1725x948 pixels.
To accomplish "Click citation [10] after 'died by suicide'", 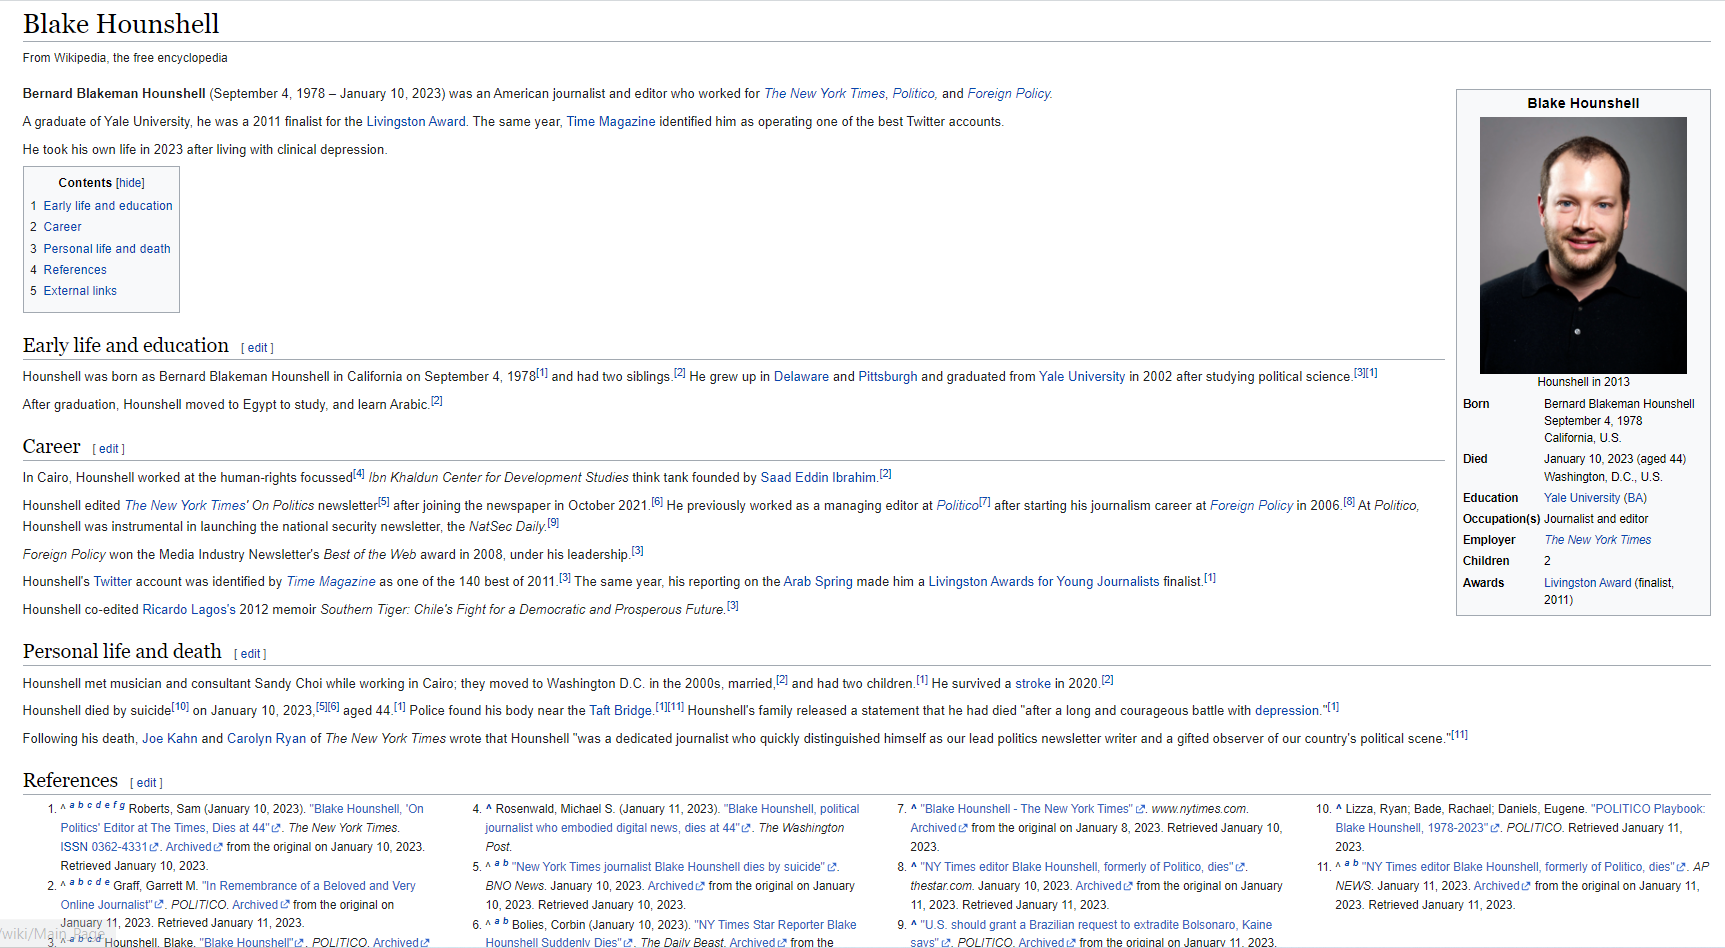I will tap(180, 707).
